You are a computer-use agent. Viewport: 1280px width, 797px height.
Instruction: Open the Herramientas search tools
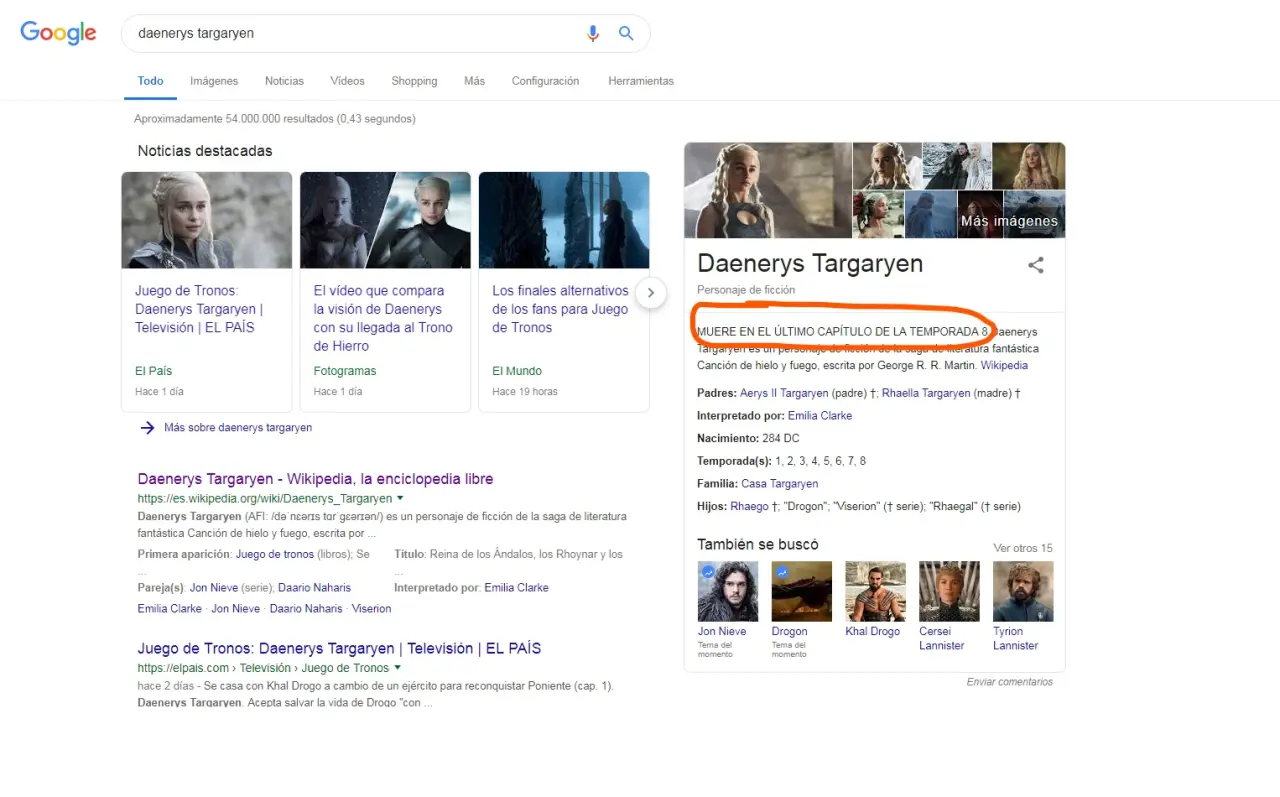coord(640,81)
